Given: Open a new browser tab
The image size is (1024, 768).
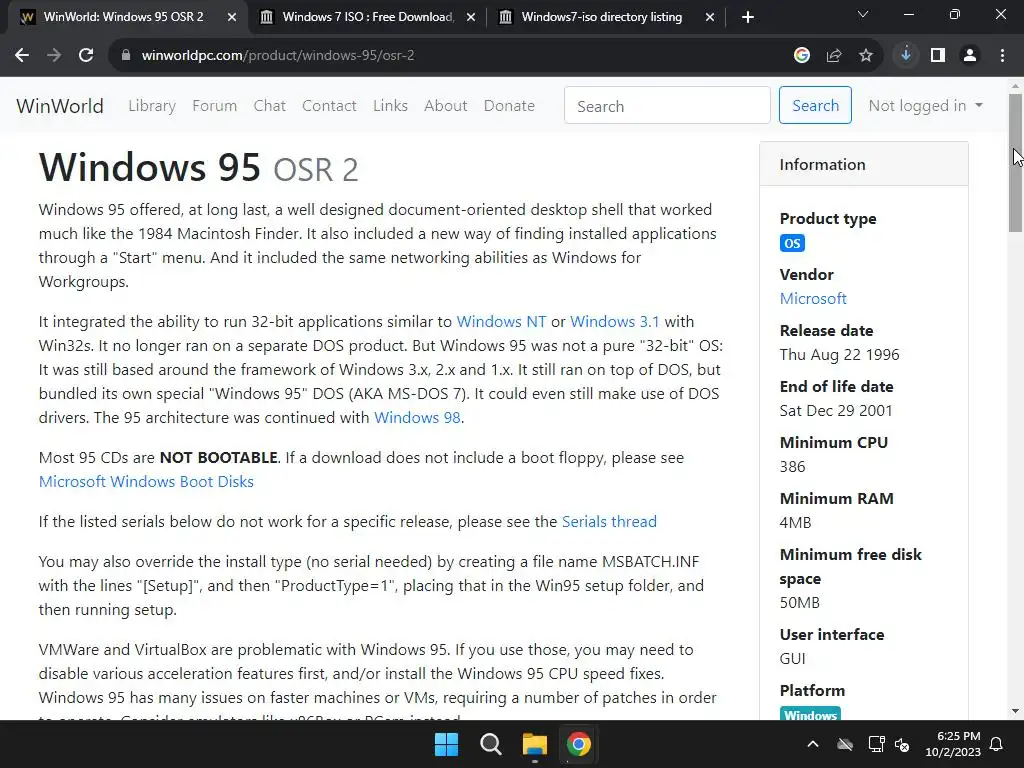Looking at the screenshot, I should coord(748,17).
